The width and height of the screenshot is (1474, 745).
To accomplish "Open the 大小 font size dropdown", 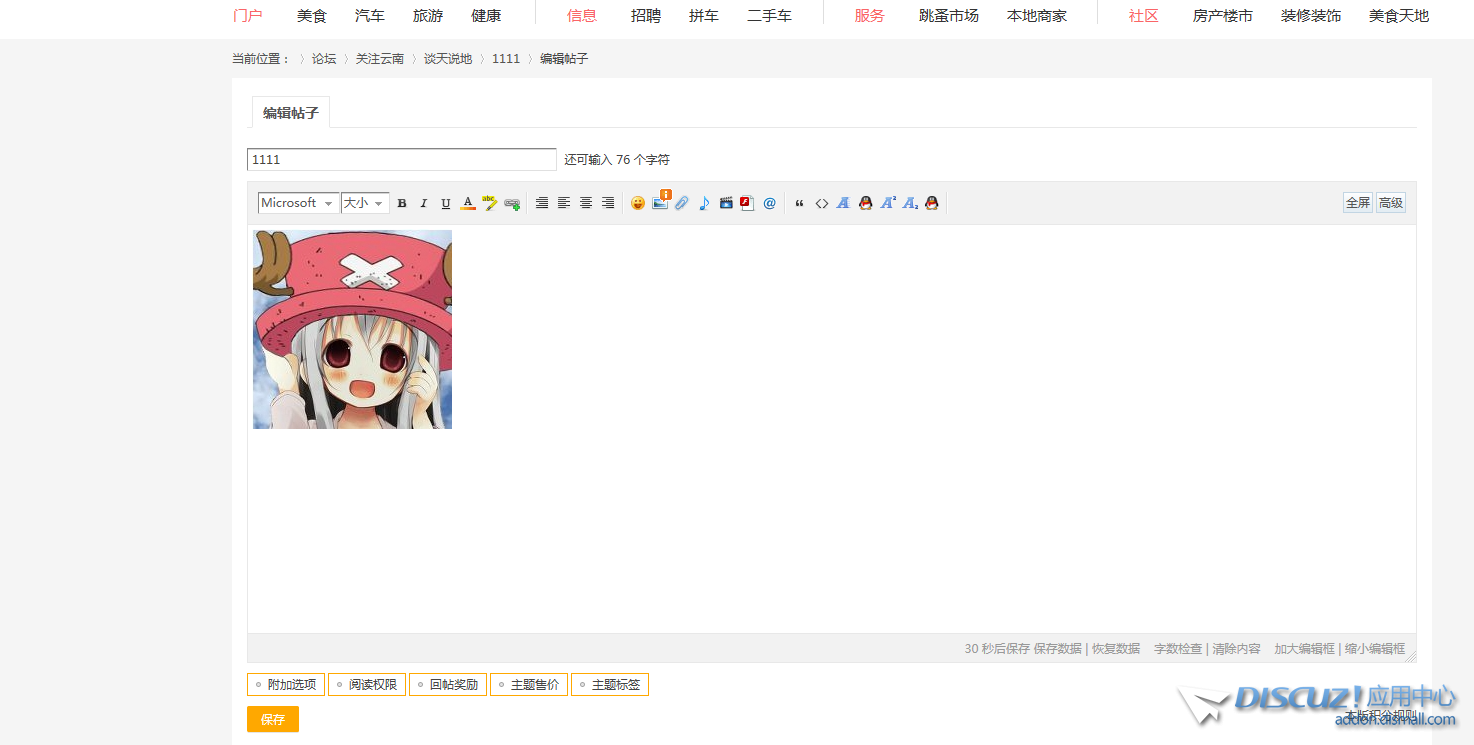I will [x=364, y=203].
